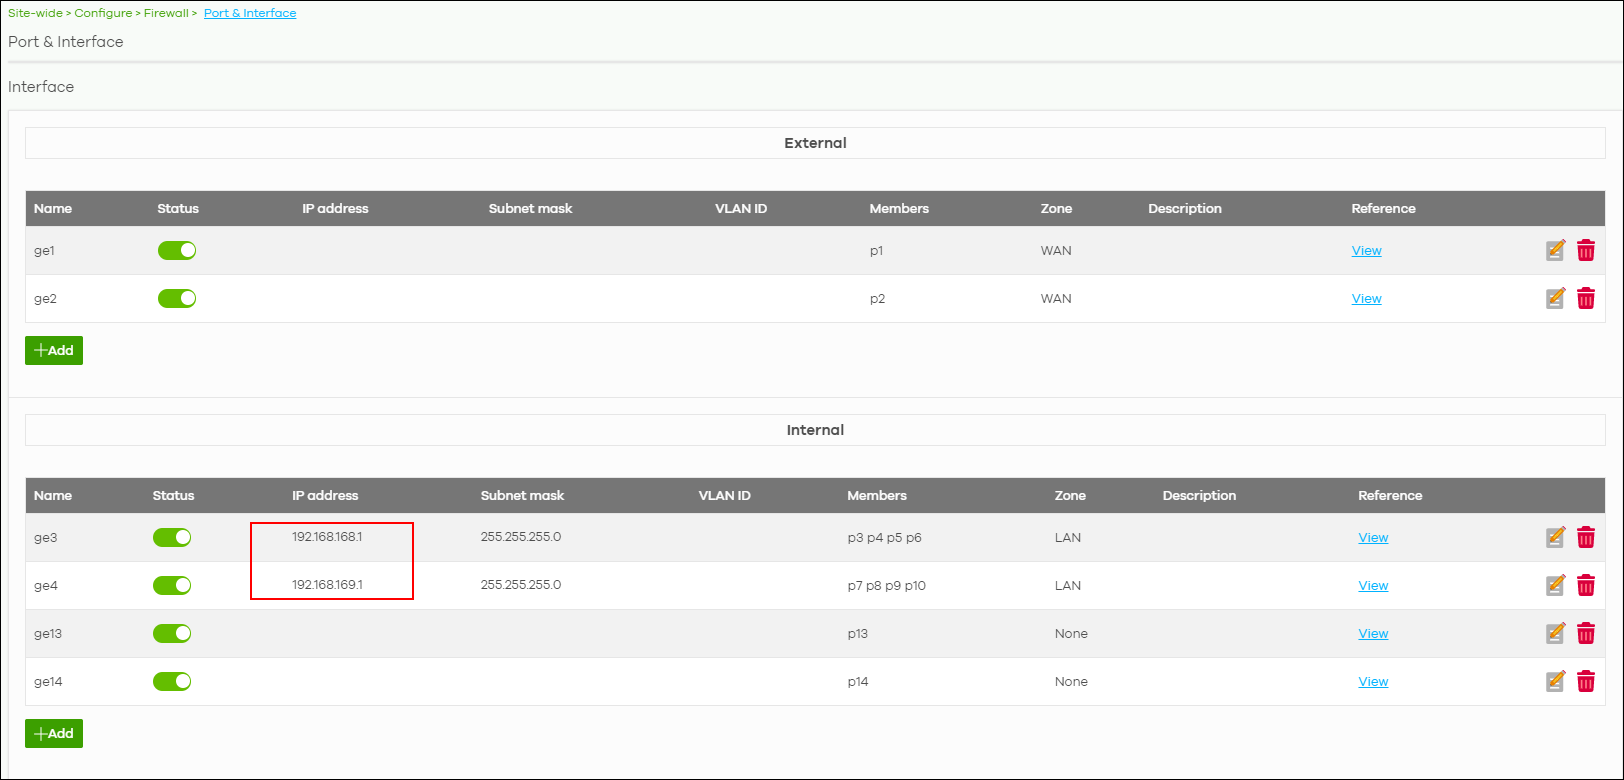Remove ge2 with the red trash icon
The height and width of the screenshot is (780, 1624).
click(x=1586, y=298)
